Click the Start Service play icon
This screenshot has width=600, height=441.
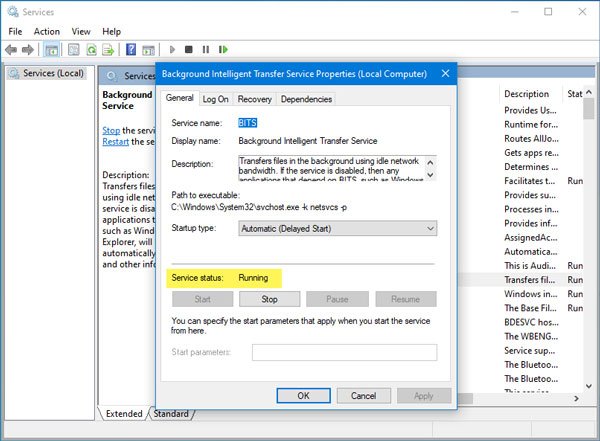point(171,49)
